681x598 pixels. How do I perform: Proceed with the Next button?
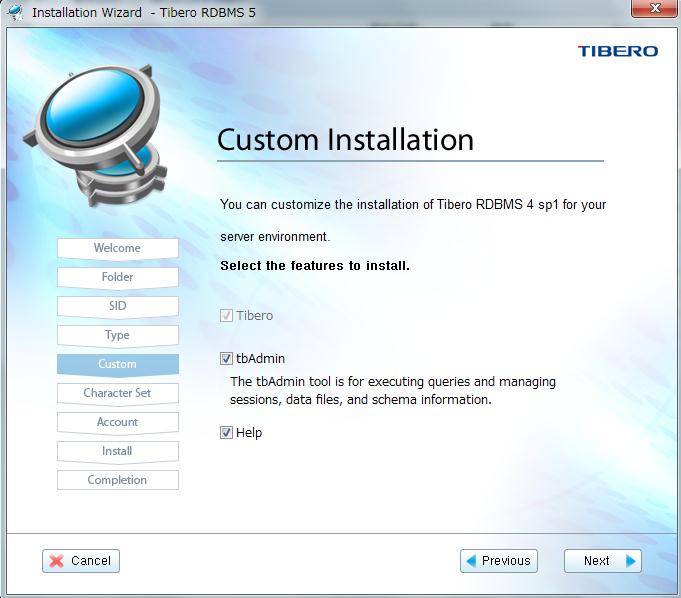(602, 561)
